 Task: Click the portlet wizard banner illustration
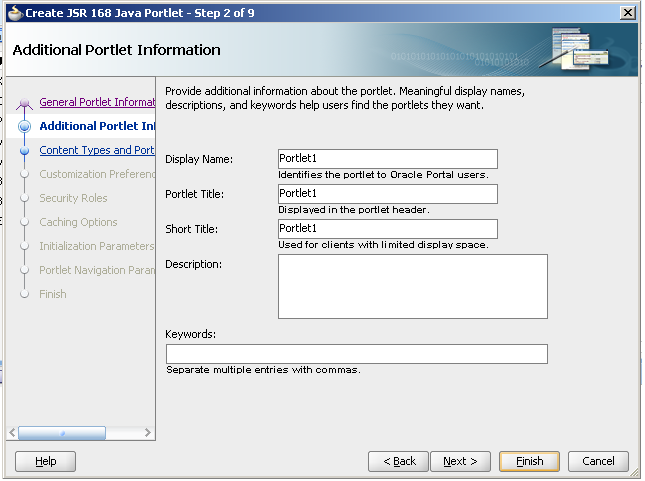[x=574, y=49]
